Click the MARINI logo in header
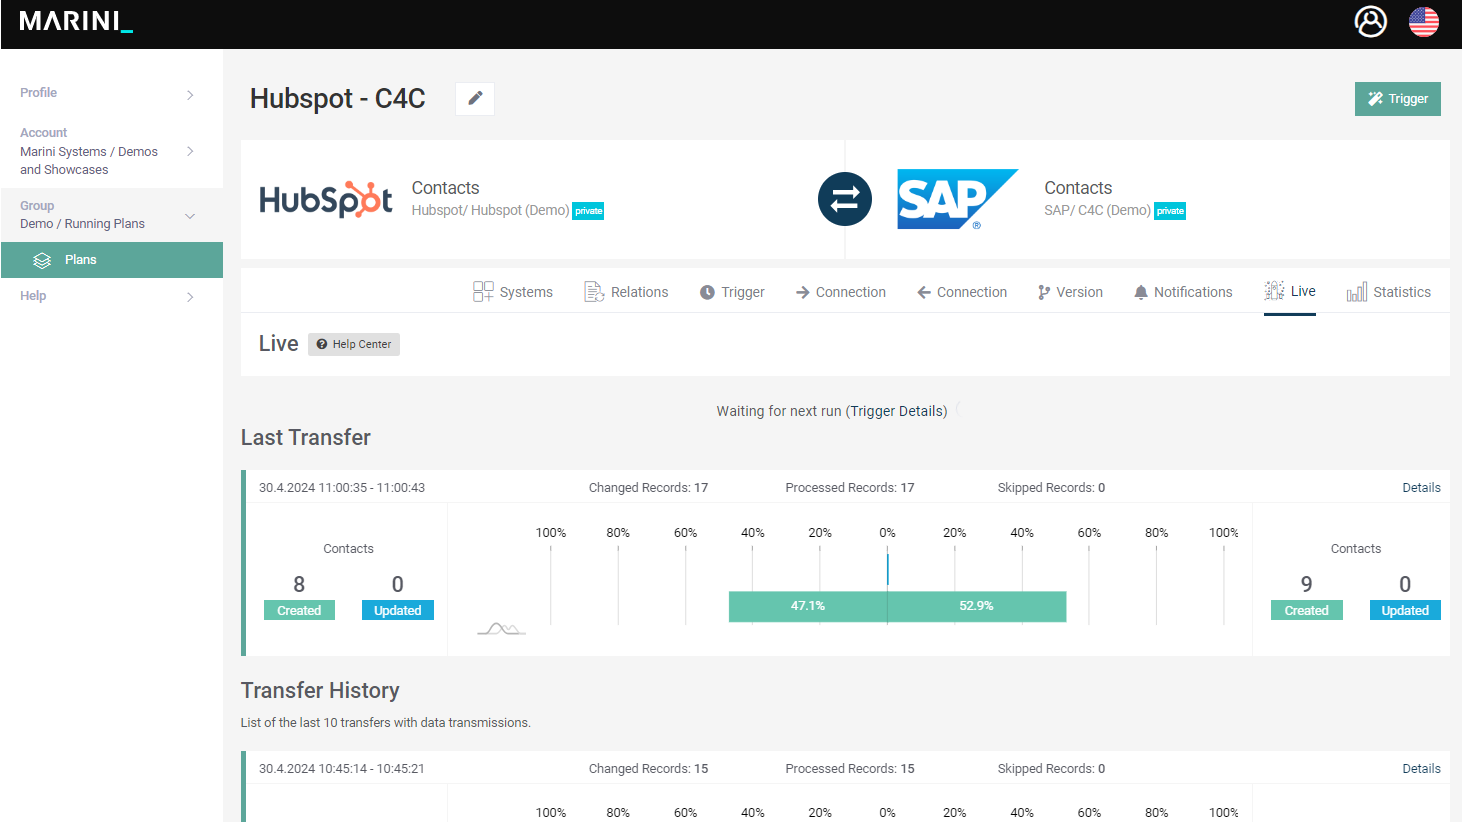The height and width of the screenshot is (822, 1462). [x=76, y=22]
